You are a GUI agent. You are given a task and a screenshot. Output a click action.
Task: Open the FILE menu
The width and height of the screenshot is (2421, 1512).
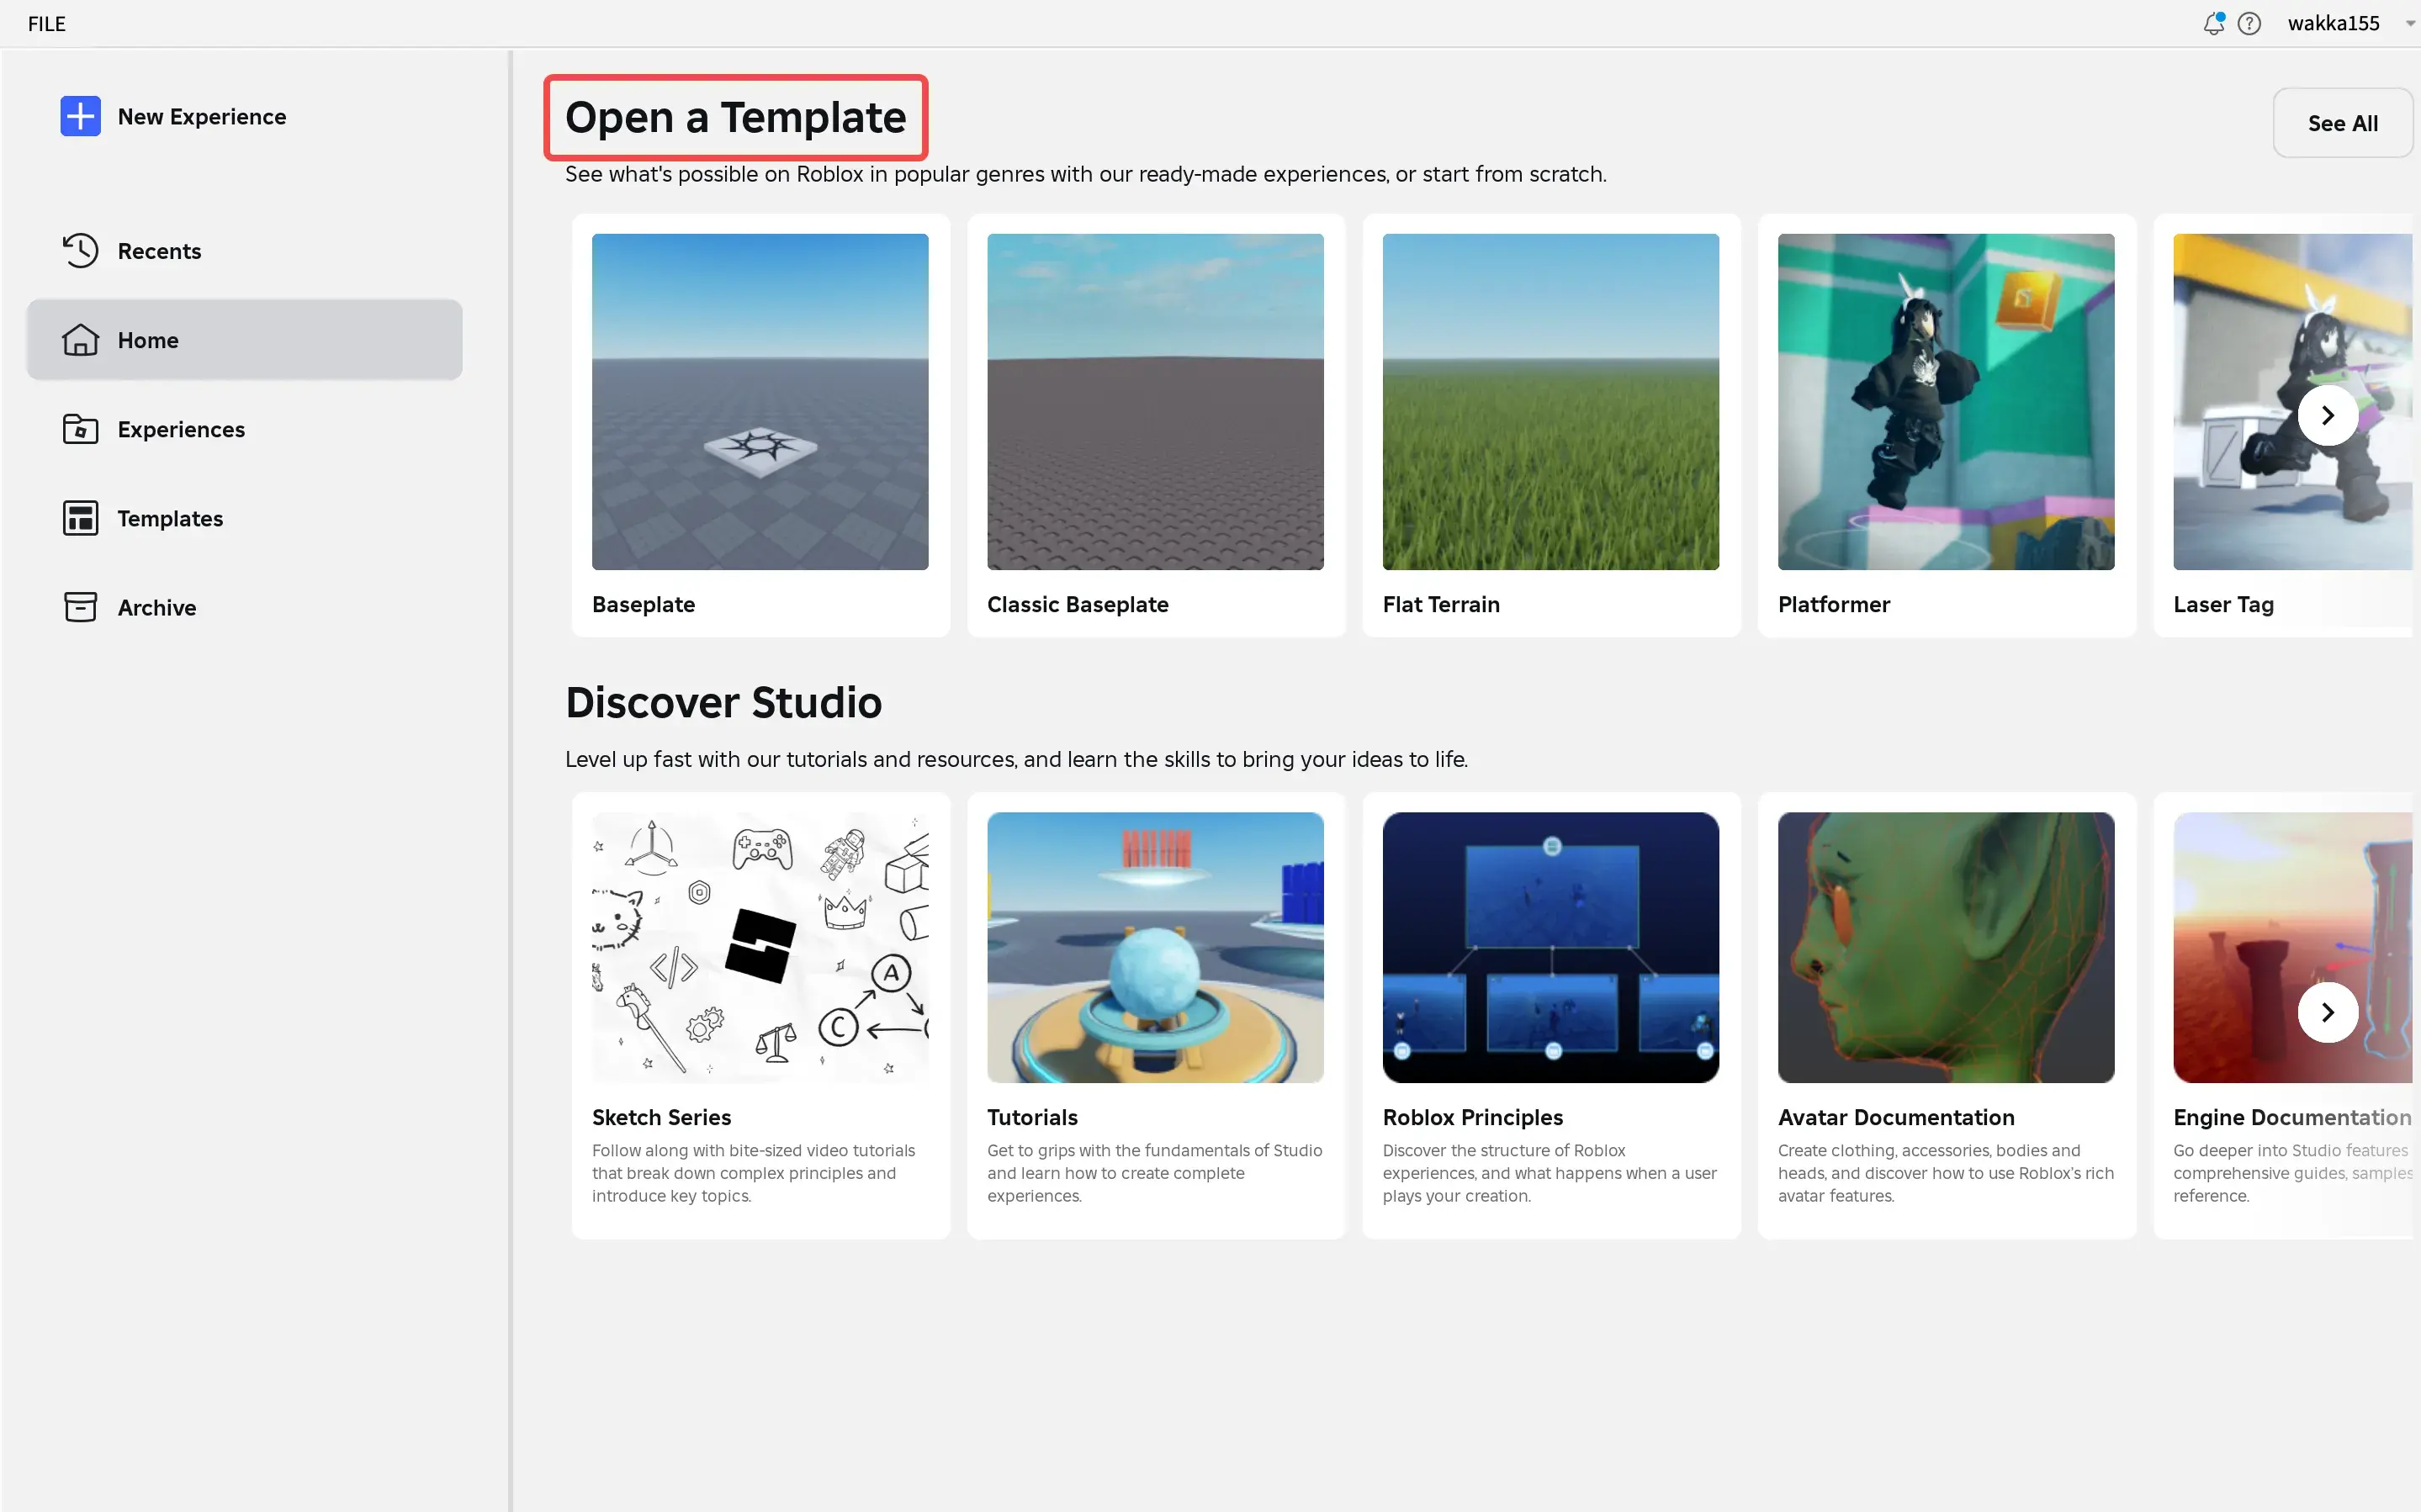click(45, 23)
